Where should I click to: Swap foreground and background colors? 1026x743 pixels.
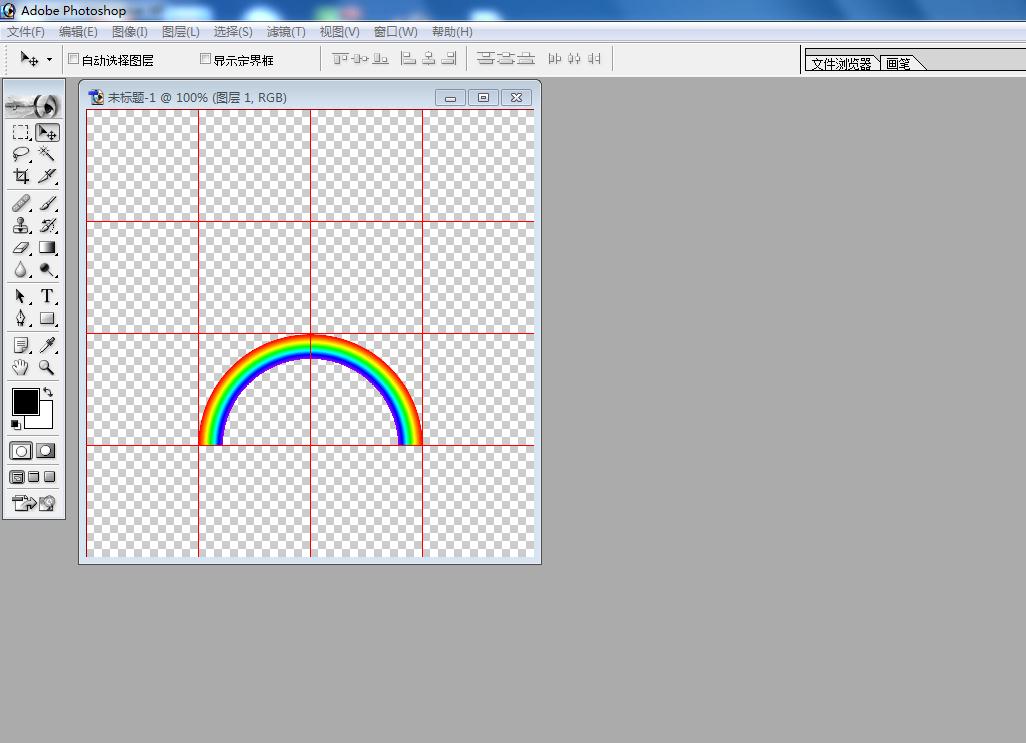(48, 392)
